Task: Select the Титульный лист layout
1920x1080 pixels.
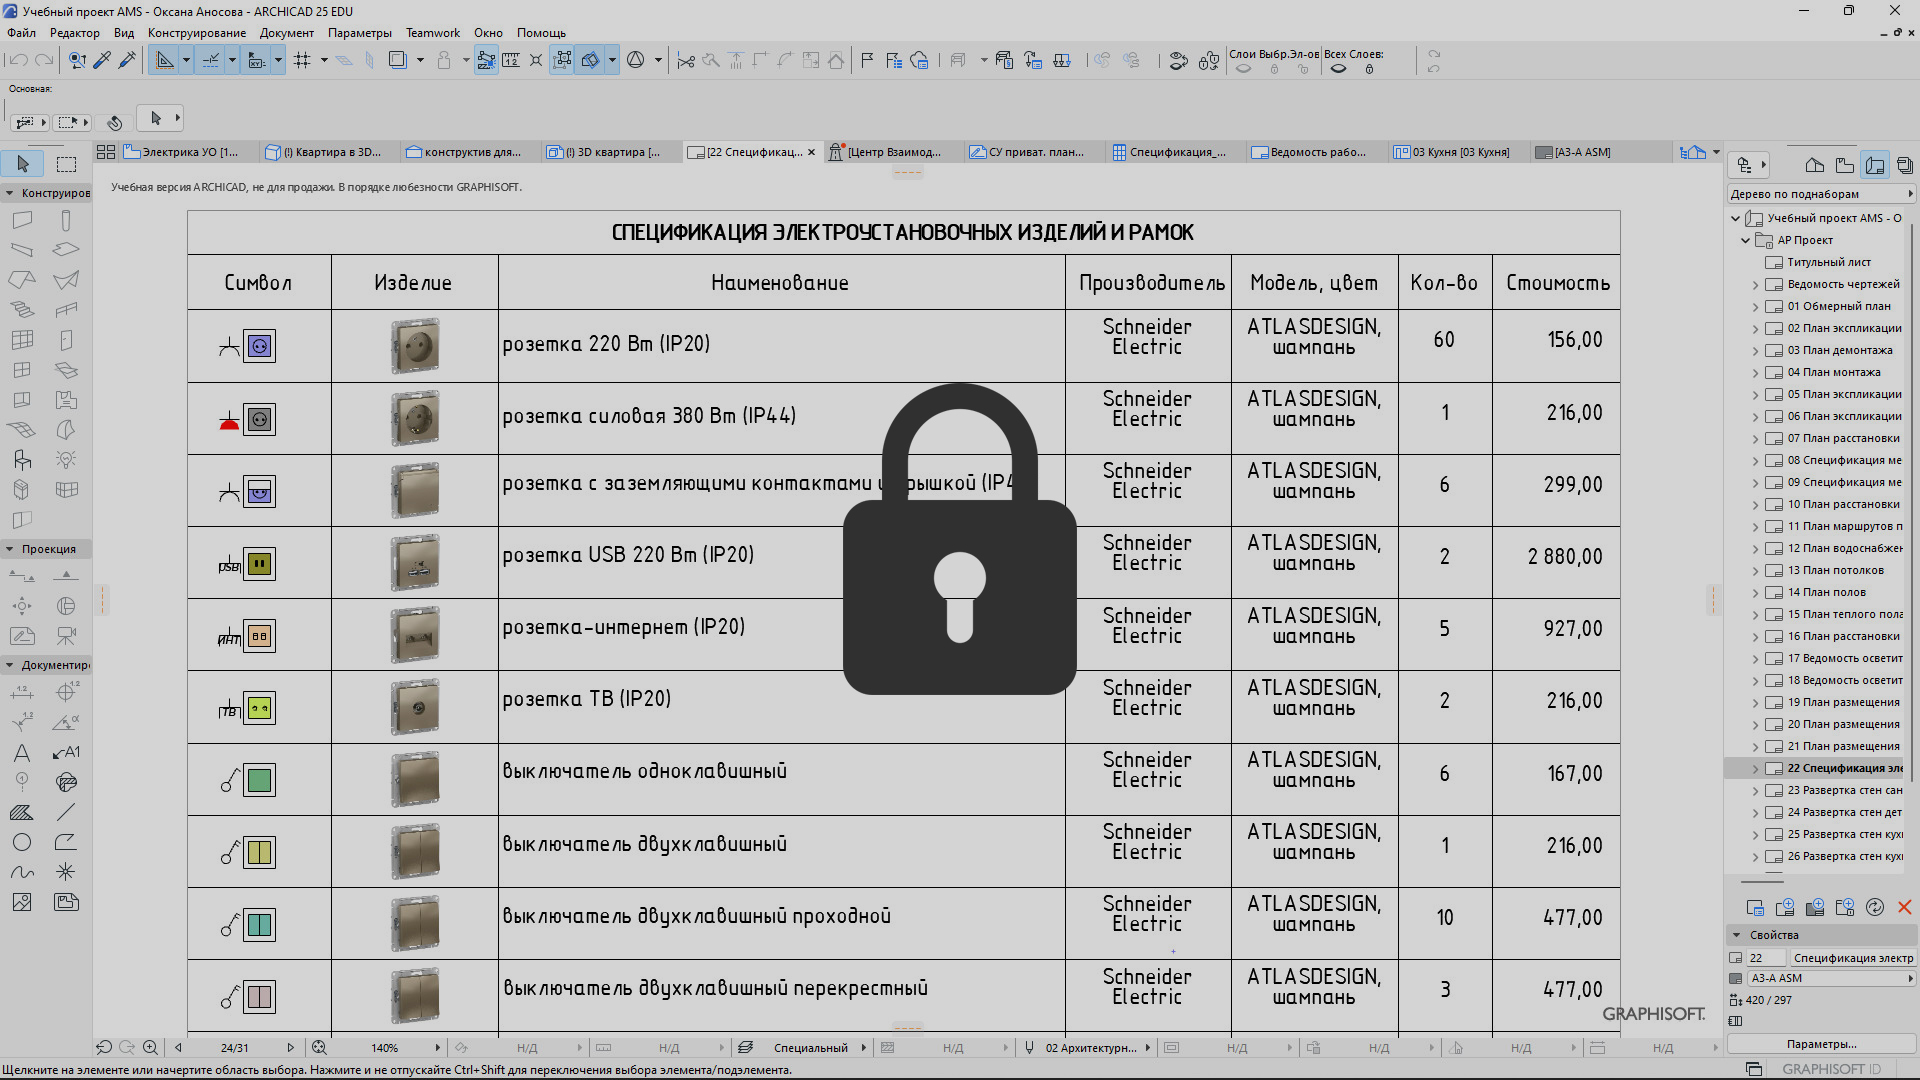Action: pos(1829,262)
